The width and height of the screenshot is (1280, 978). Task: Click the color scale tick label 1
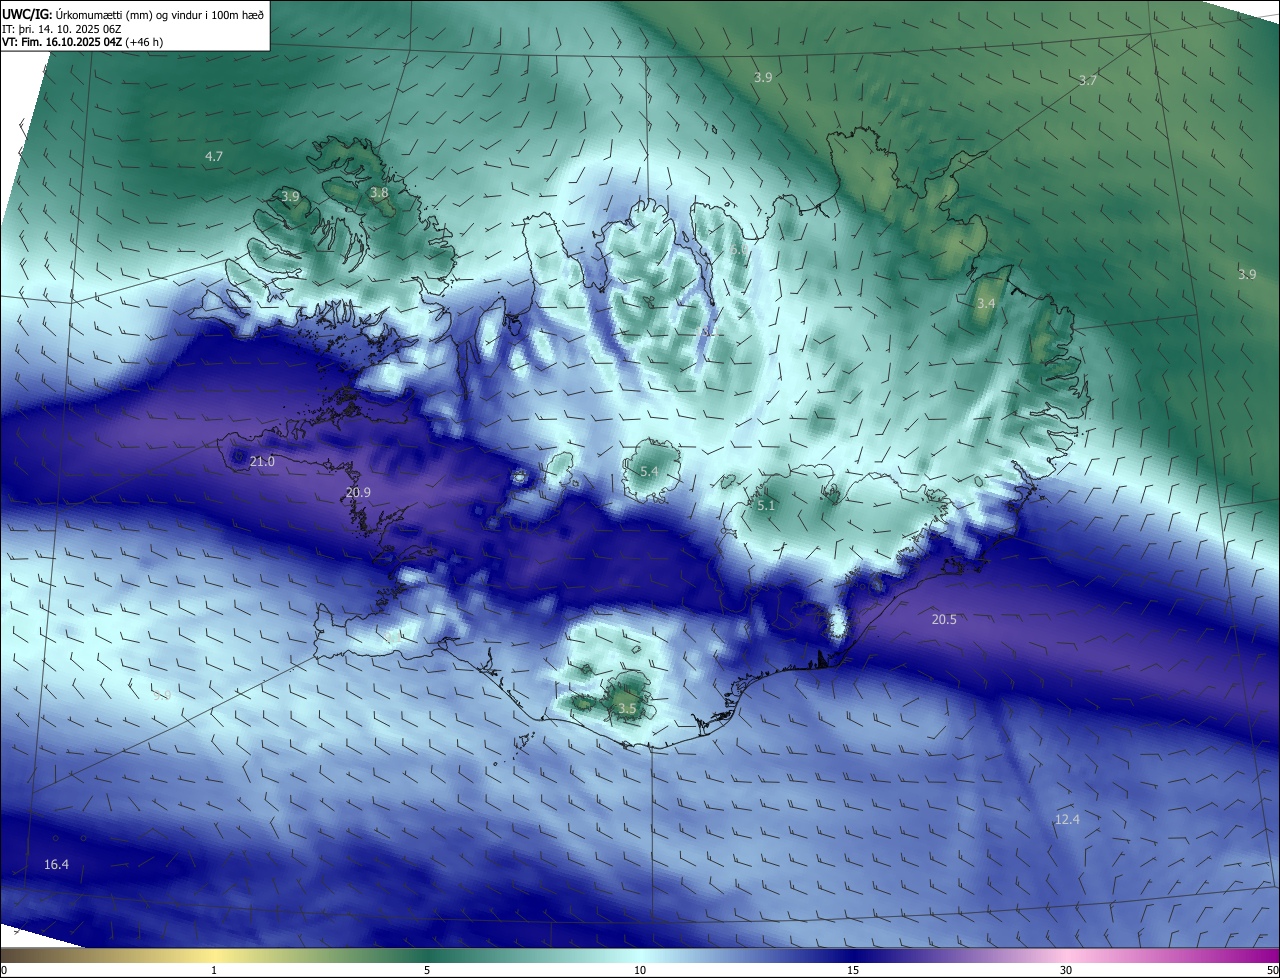[214, 970]
